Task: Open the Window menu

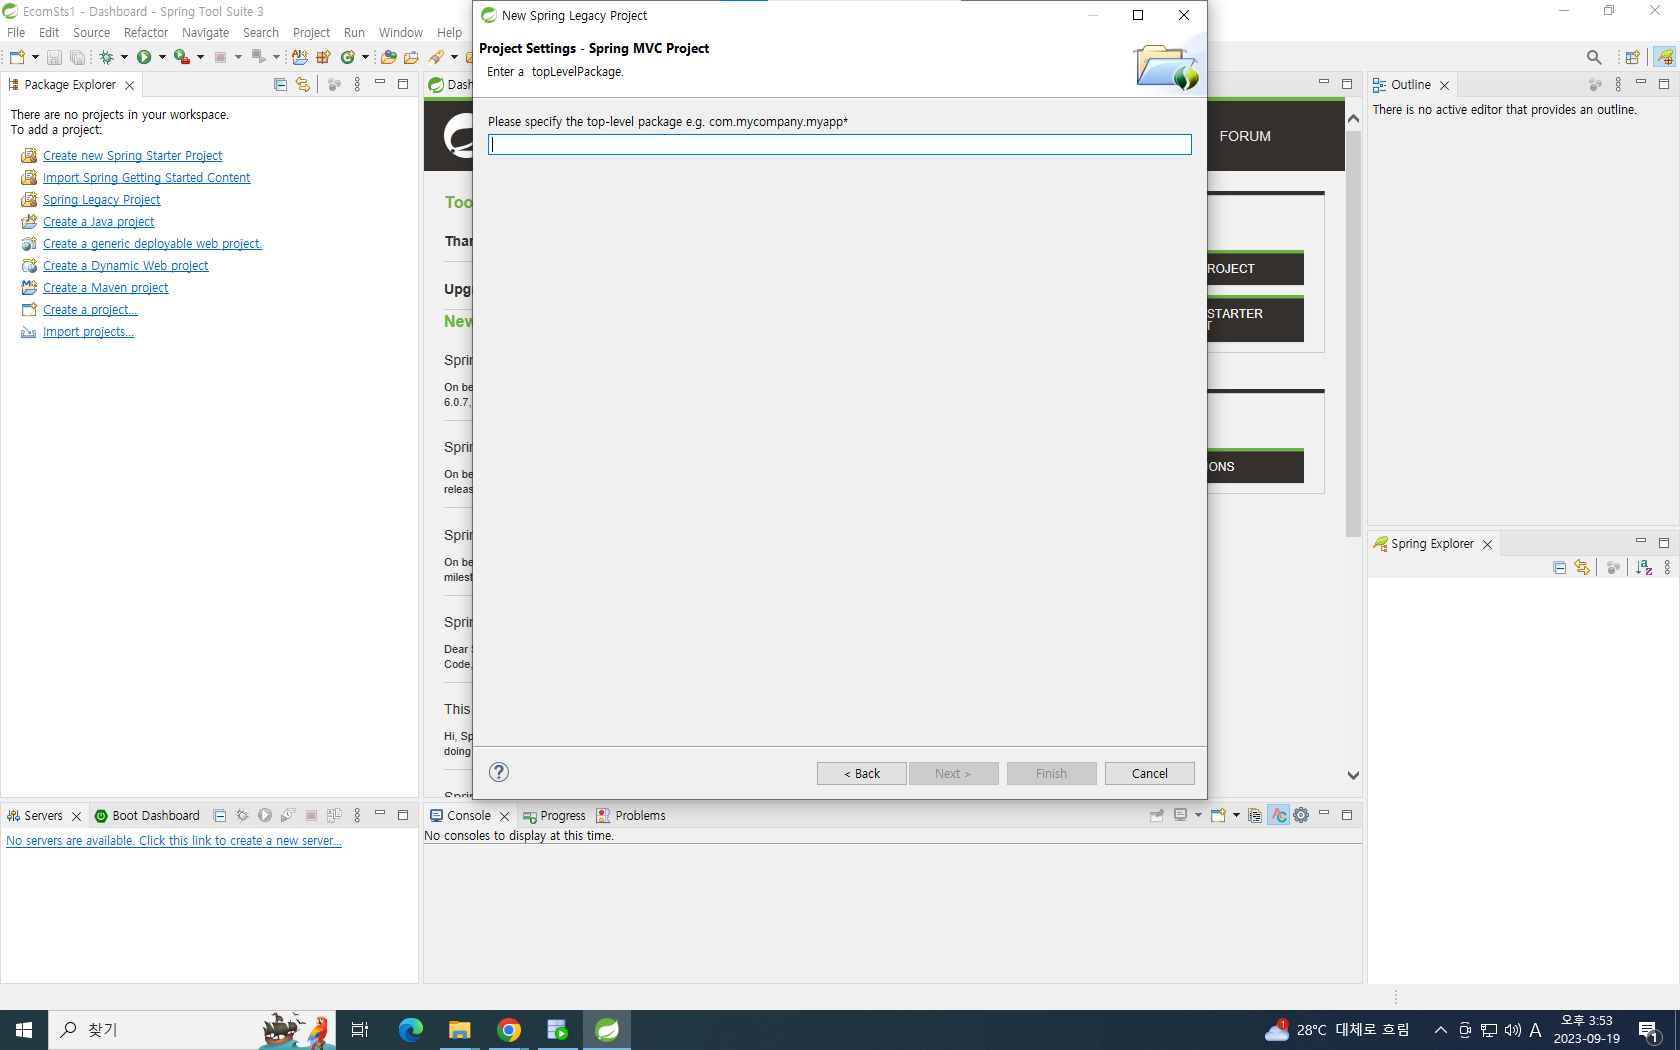Action: pos(401,33)
